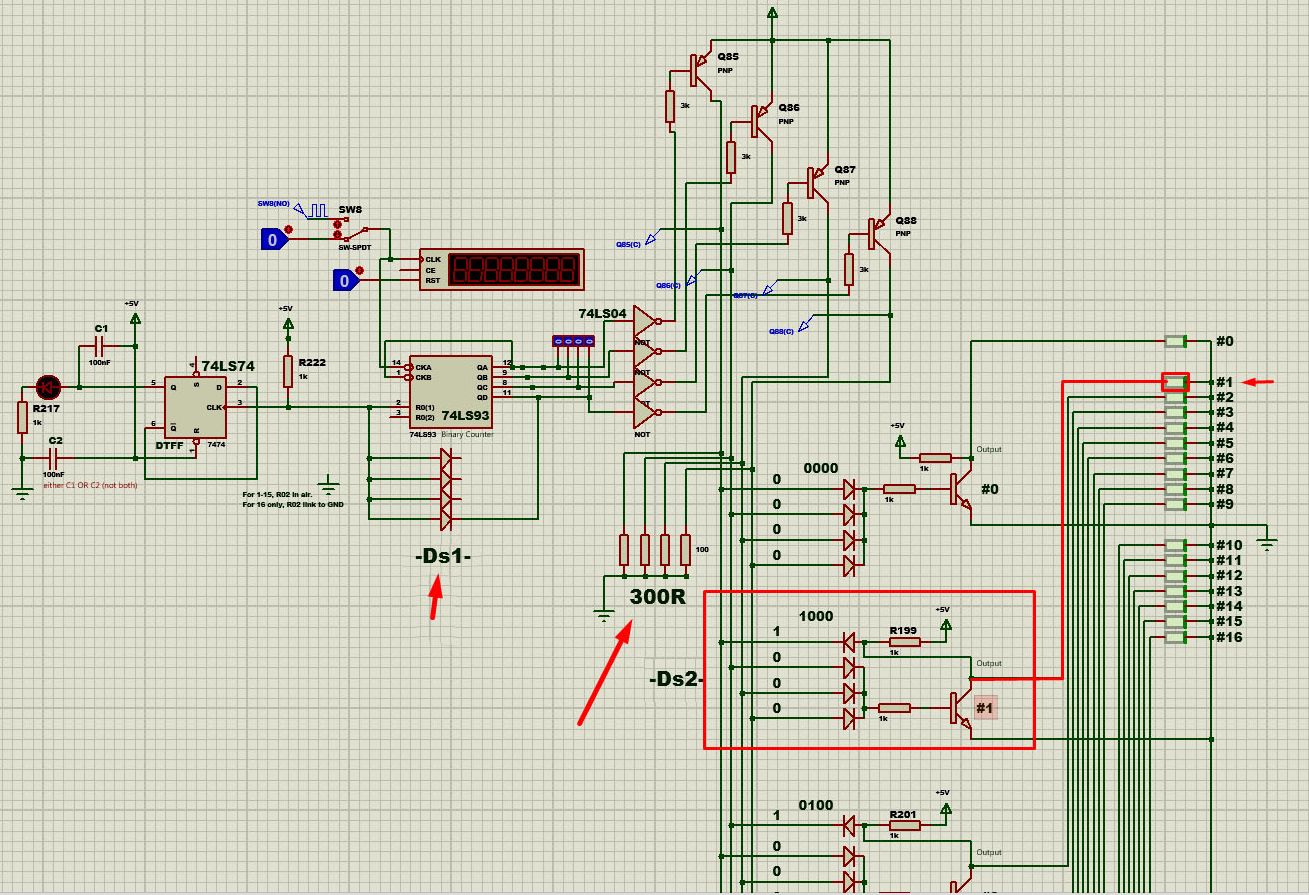Click the +5V power terminal above R222
The image size is (1309, 895).
(288, 322)
